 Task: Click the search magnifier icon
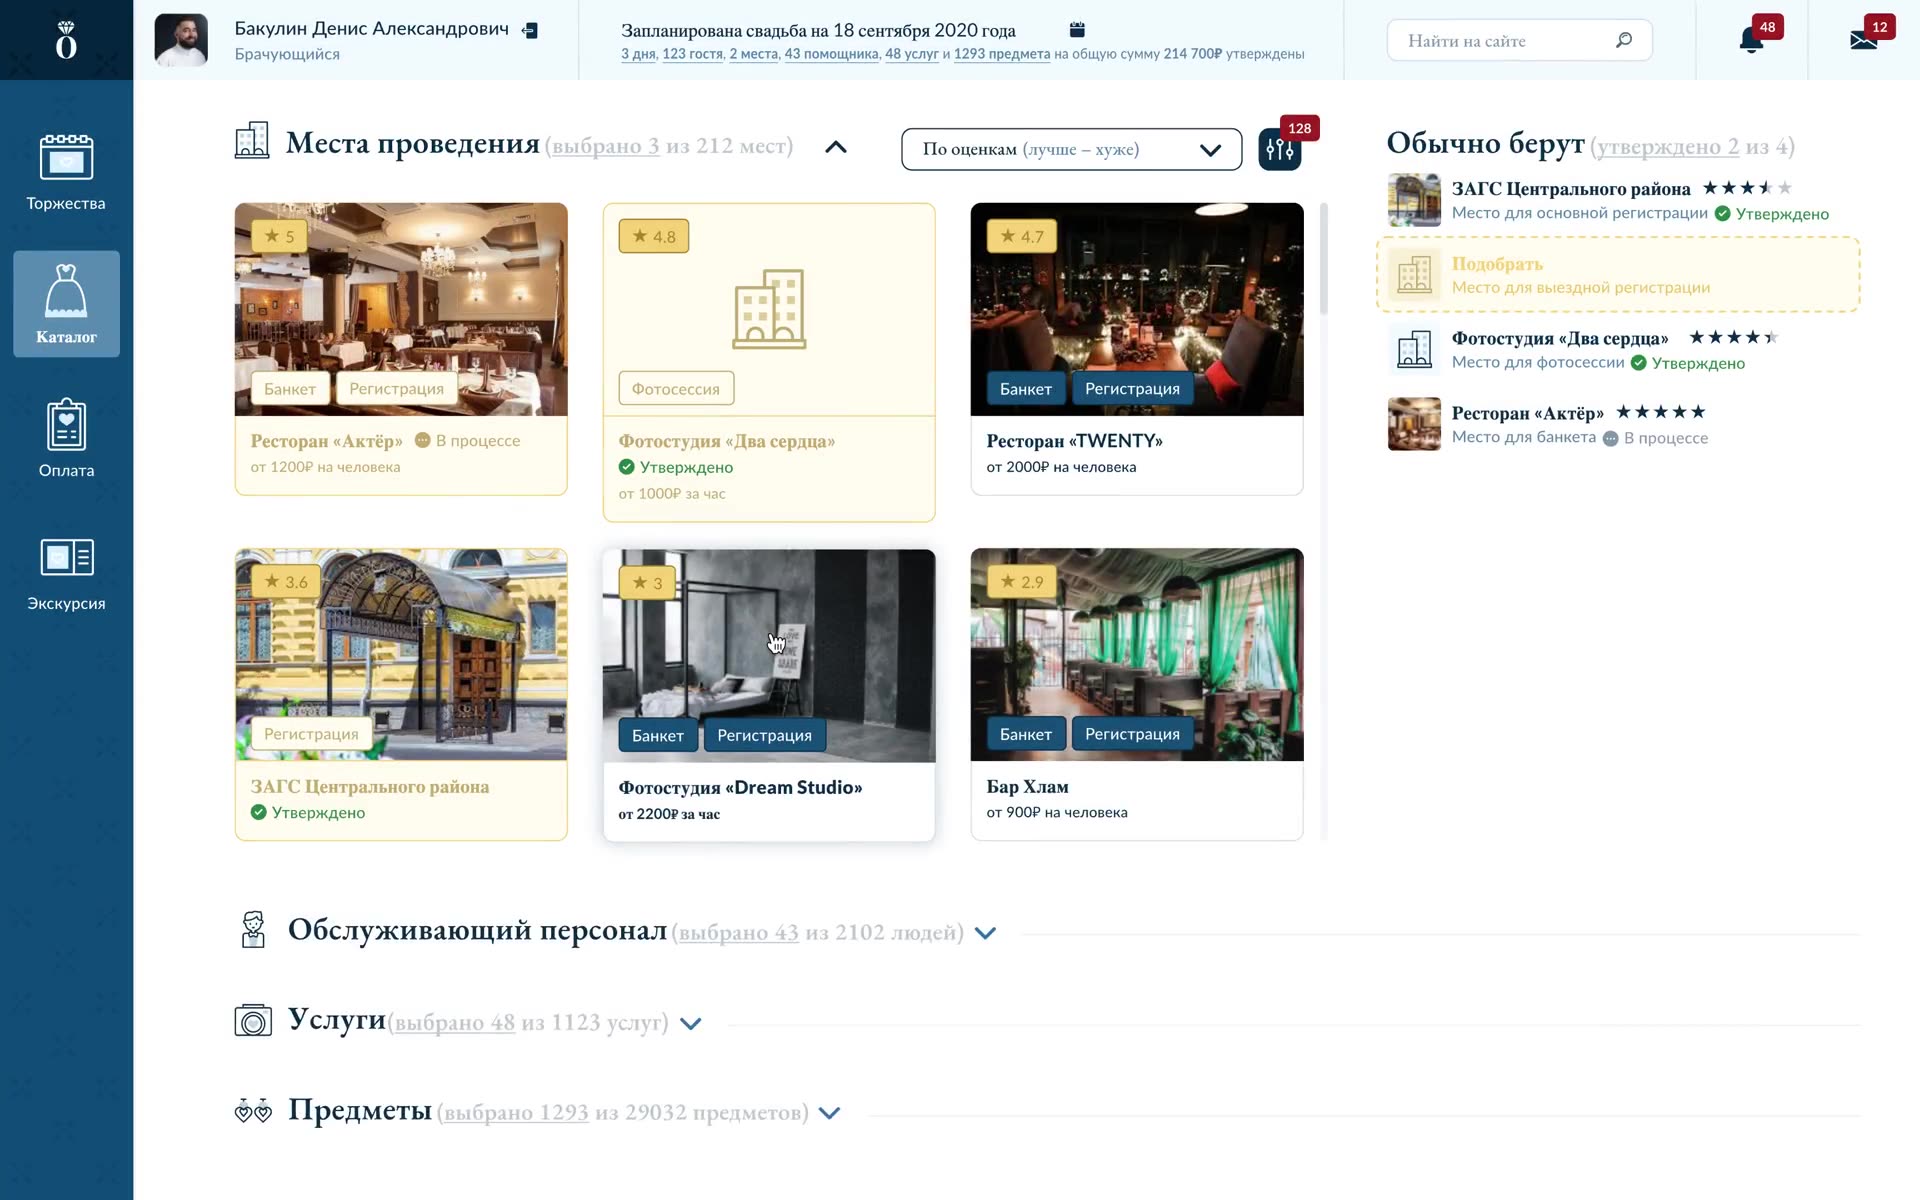(x=1624, y=40)
